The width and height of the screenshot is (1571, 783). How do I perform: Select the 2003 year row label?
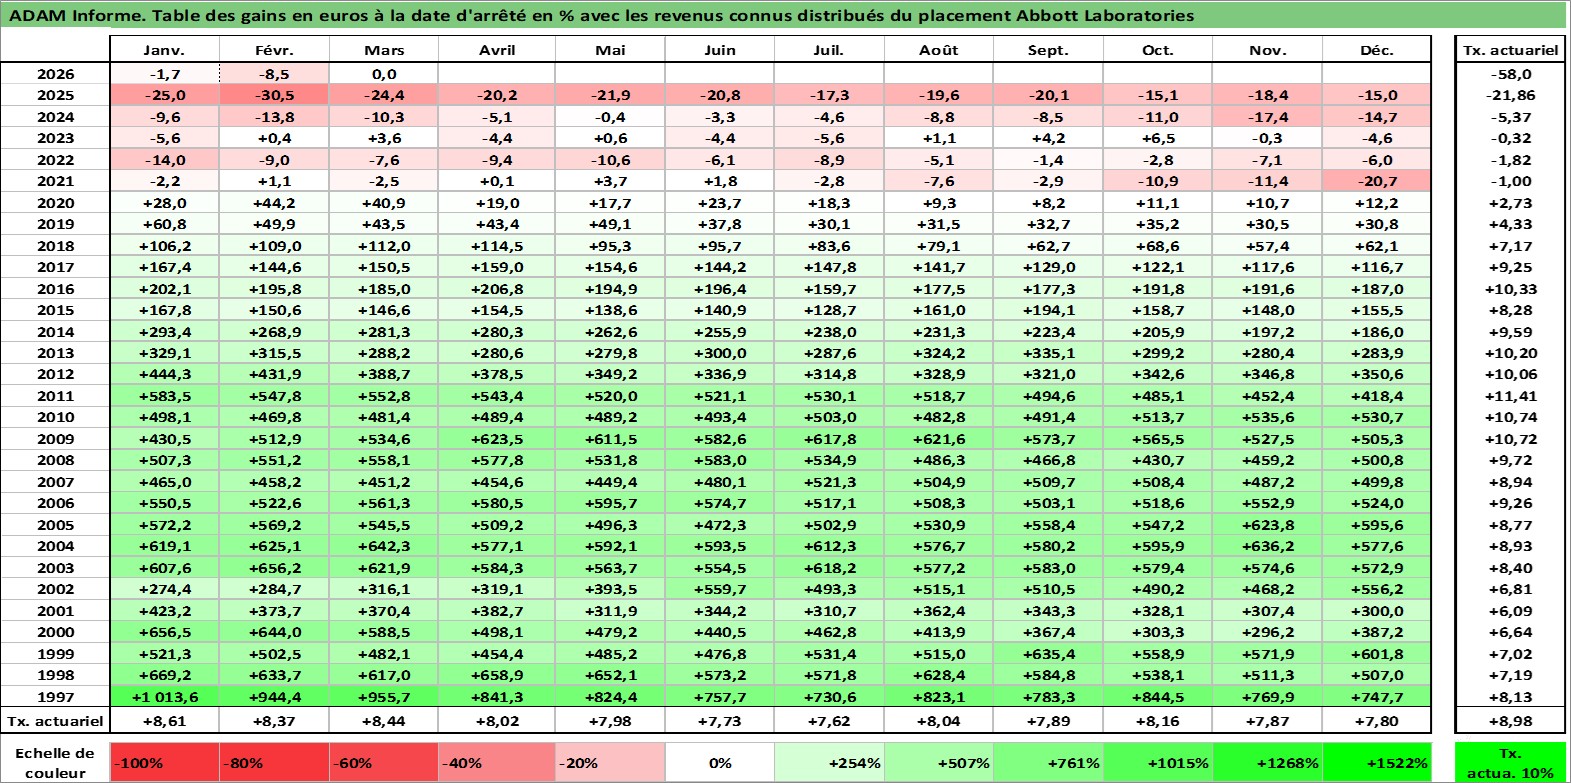55,568
